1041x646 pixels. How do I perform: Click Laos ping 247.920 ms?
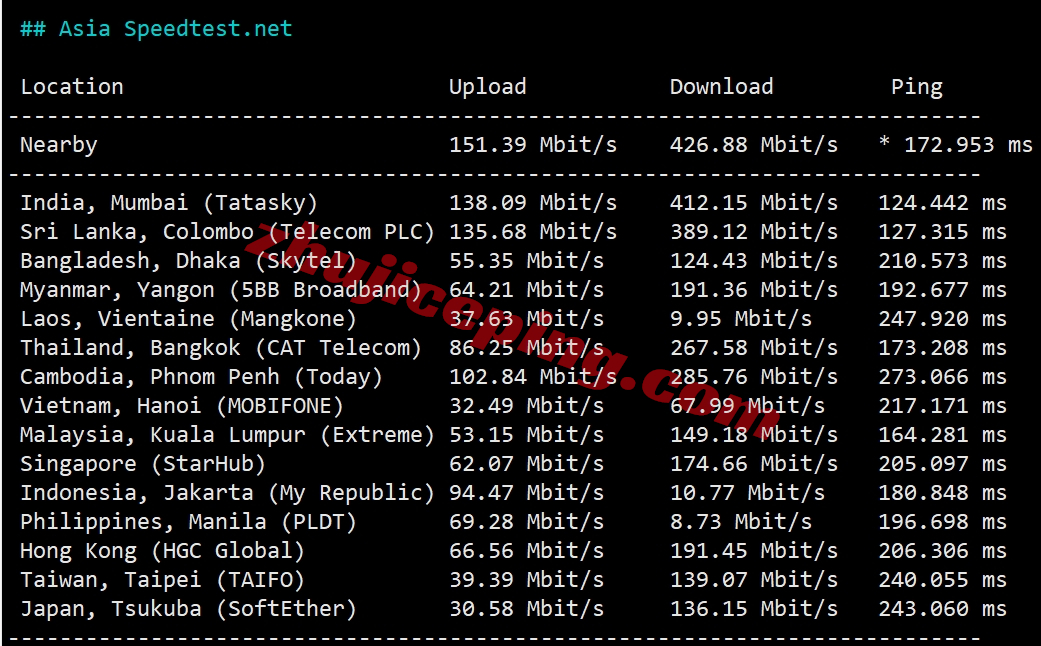(x=942, y=319)
